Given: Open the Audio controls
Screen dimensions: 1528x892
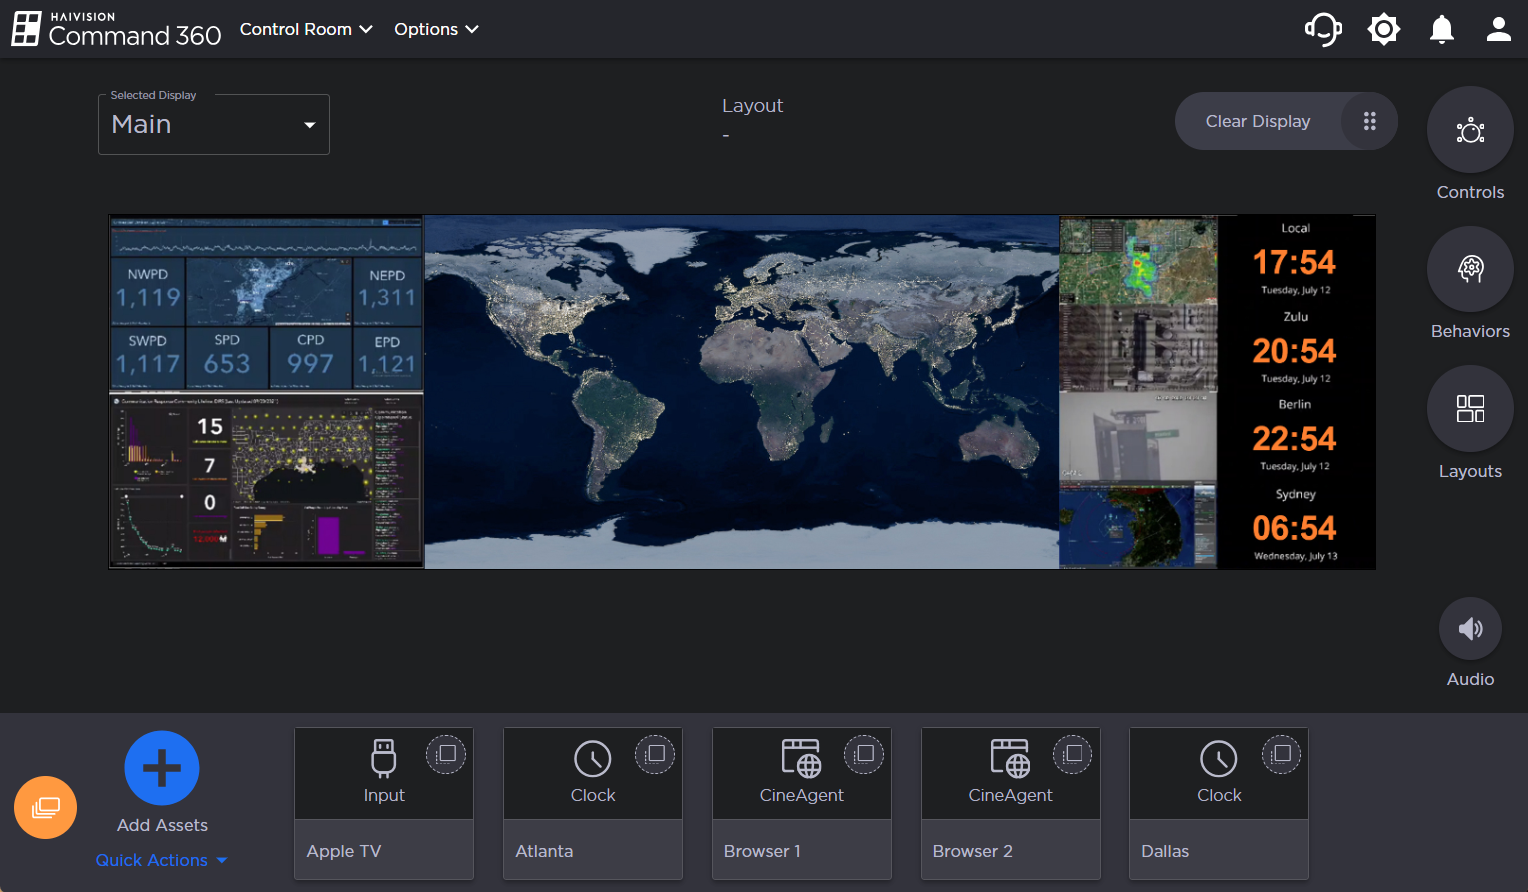Looking at the screenshot, I should point(1470,628).
